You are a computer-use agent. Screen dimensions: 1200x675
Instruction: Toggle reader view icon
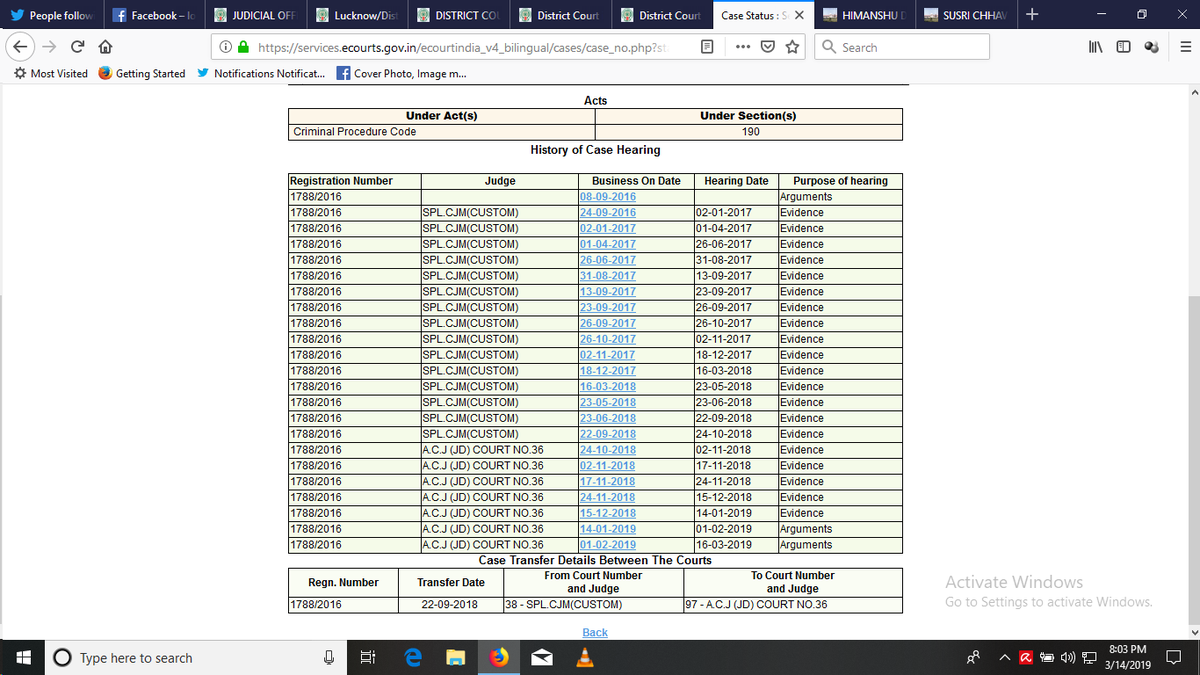707,47
